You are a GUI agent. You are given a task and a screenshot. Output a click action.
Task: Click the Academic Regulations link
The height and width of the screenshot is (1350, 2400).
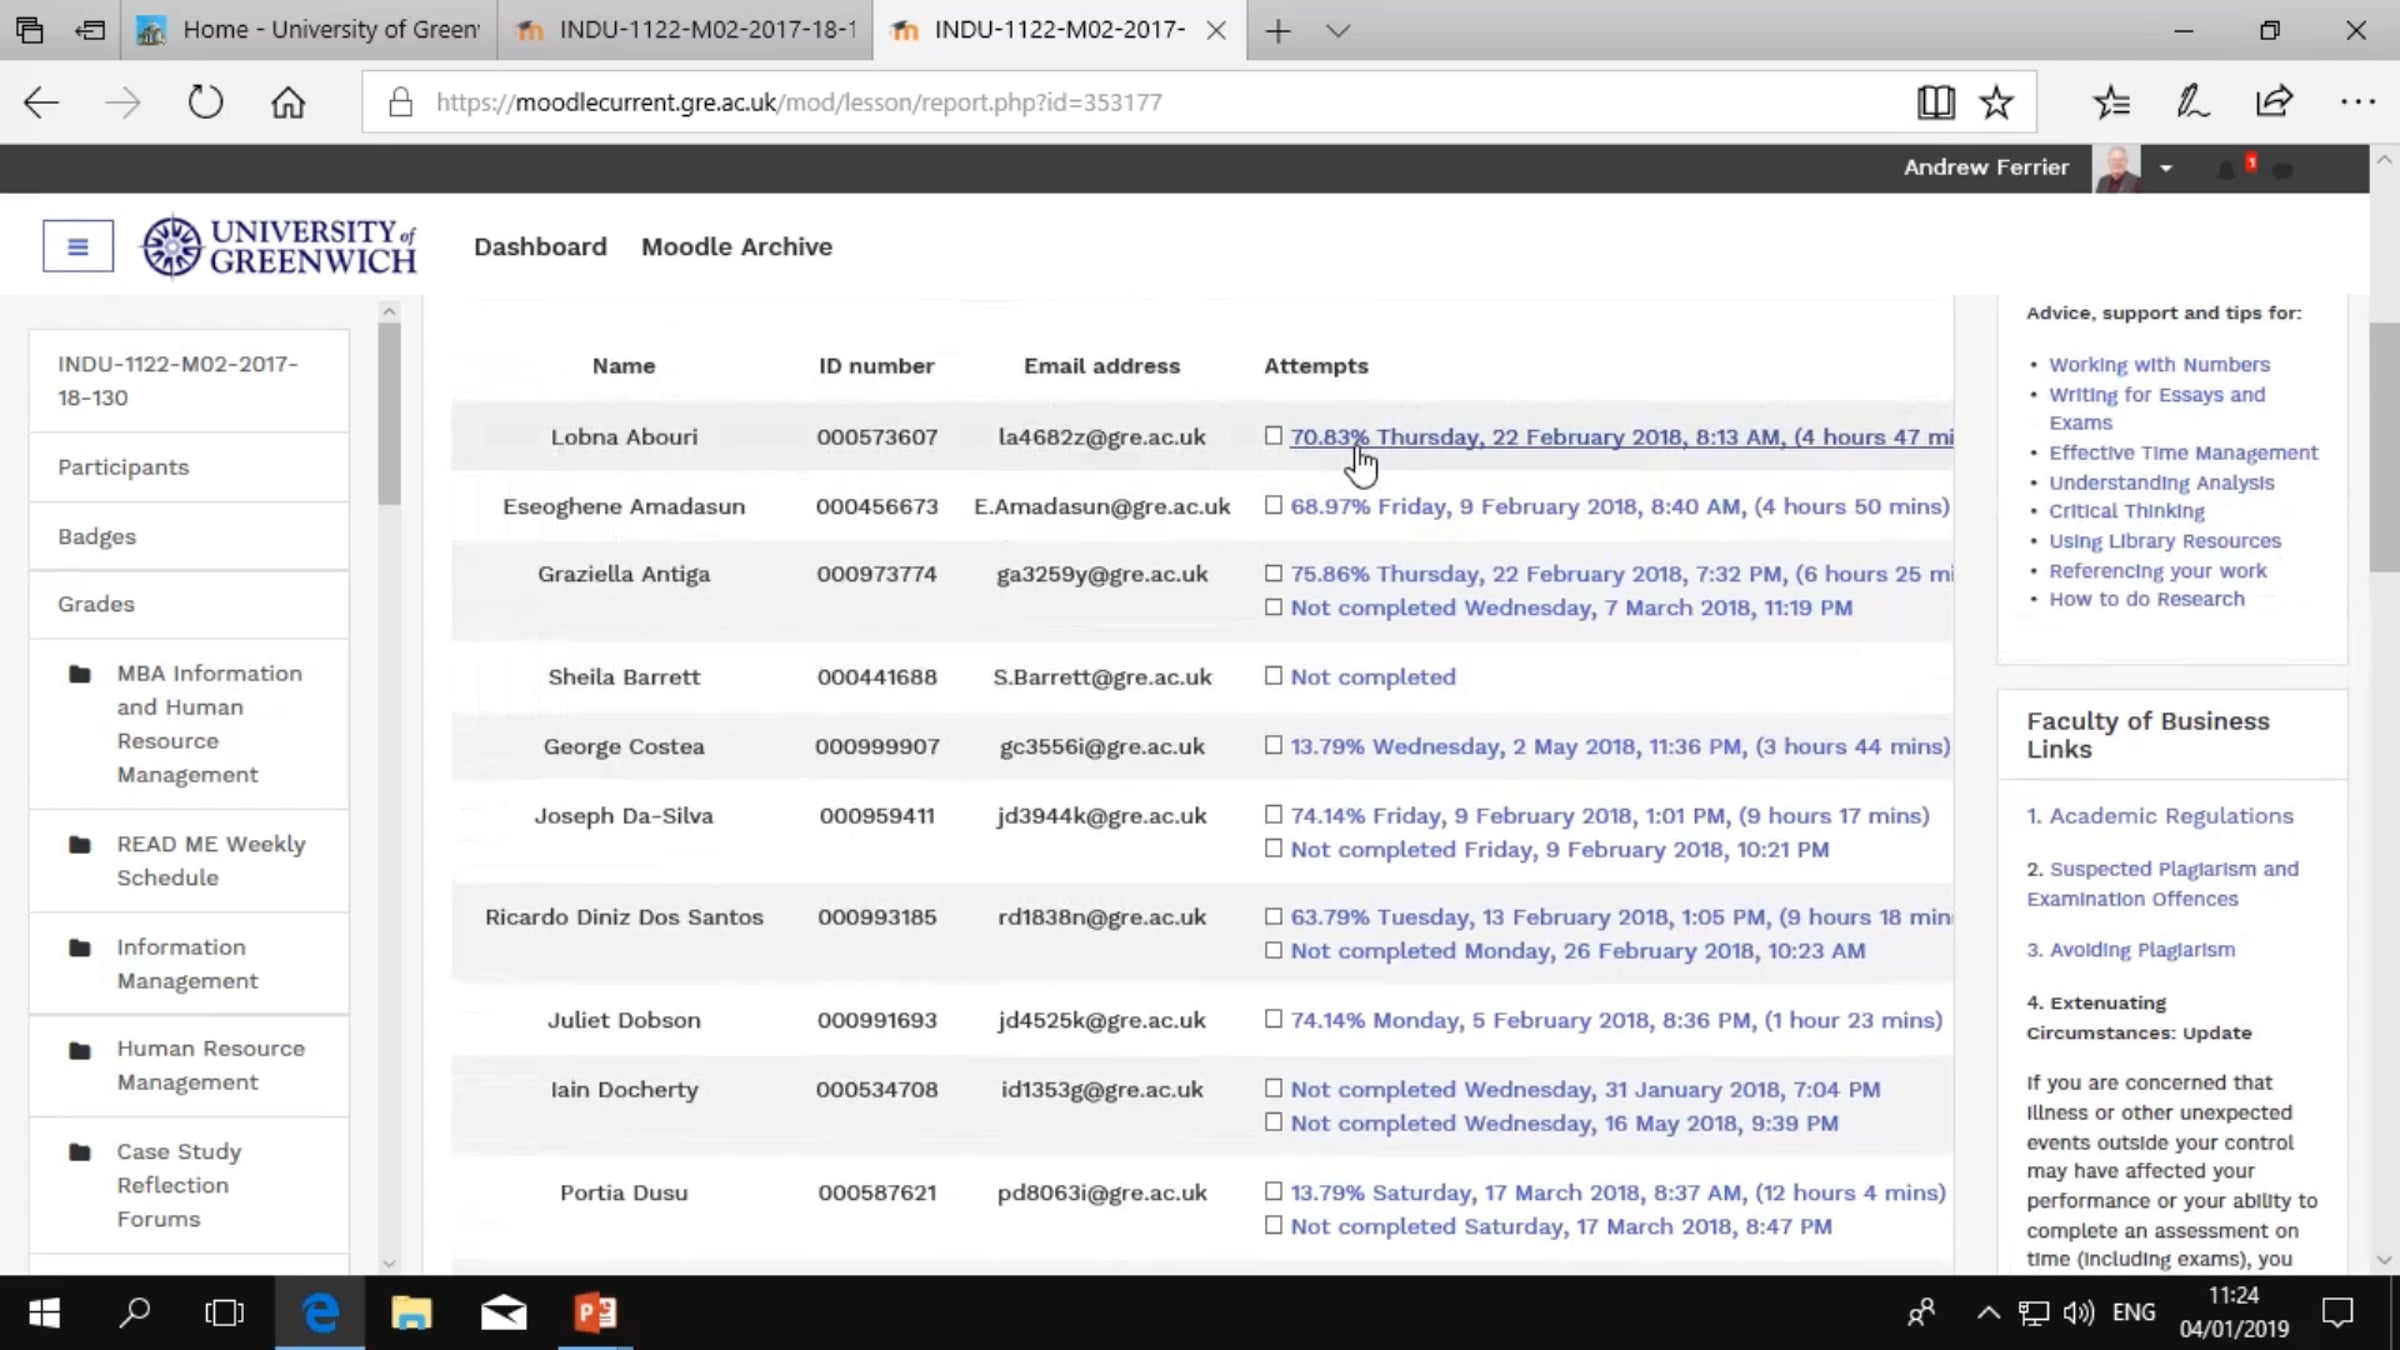click(x=2170, y=816)
